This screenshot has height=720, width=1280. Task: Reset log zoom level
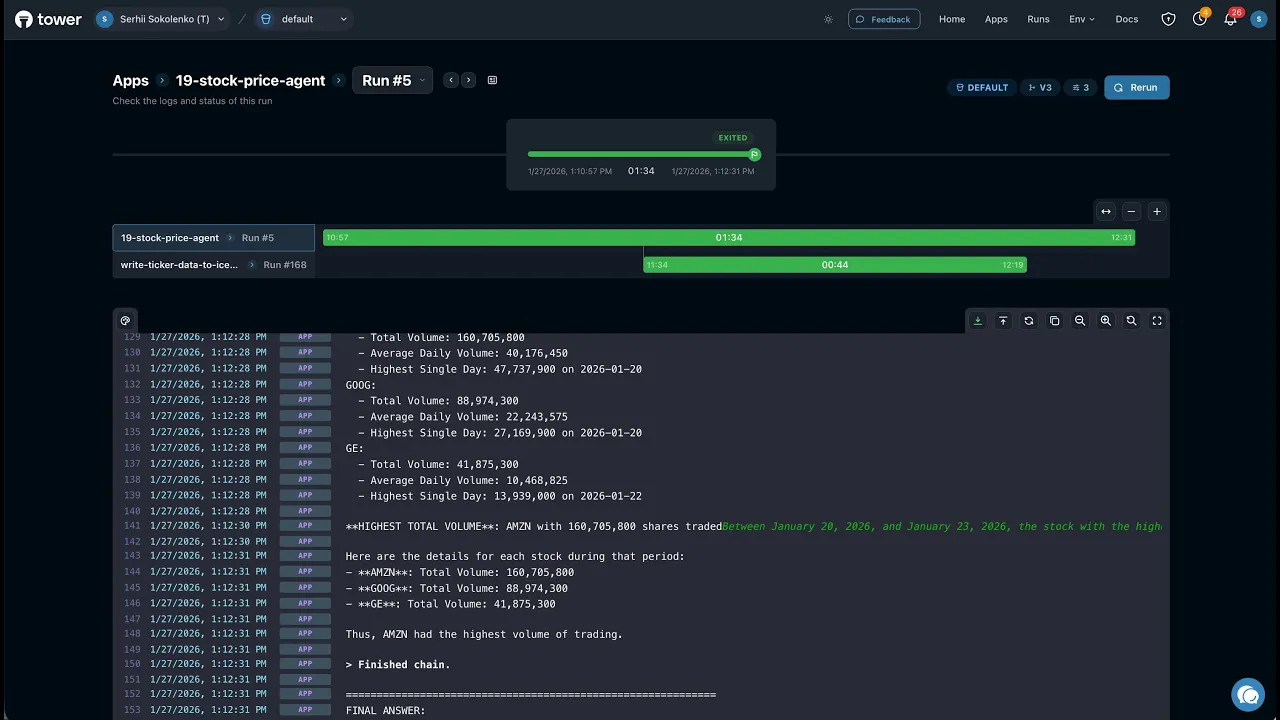click(1131, 321)
